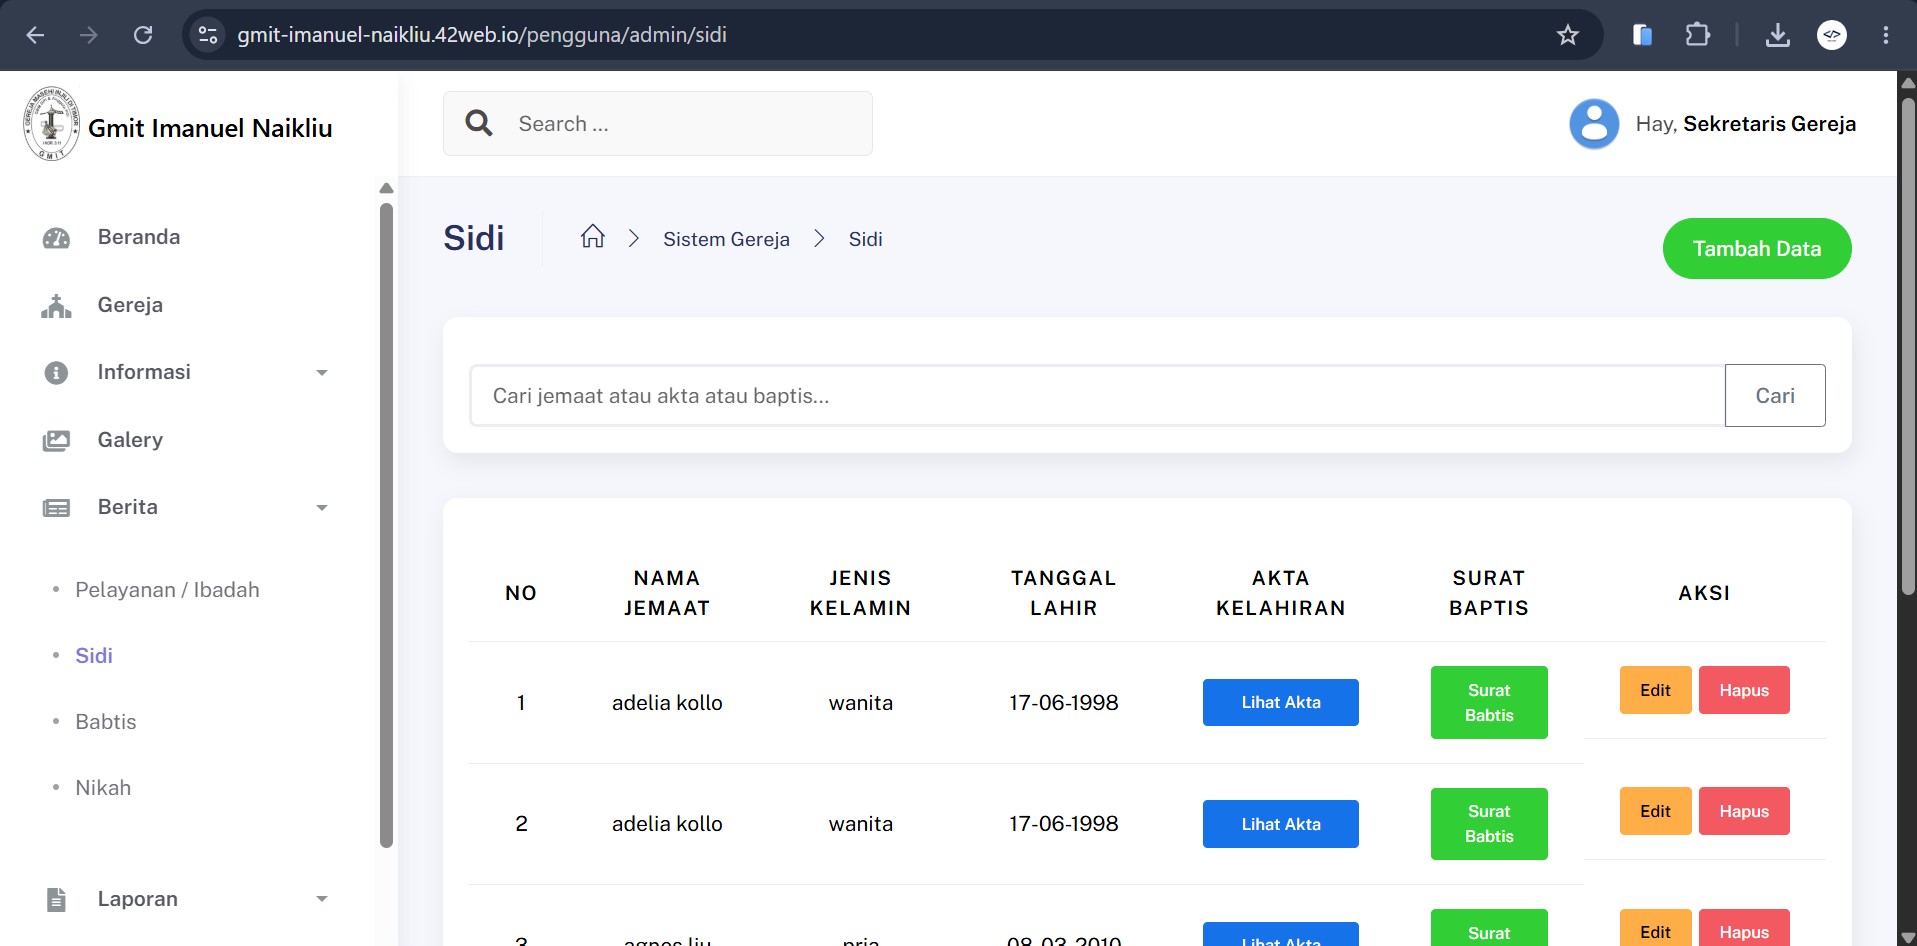Click the Gmit church logo
The height and width of the screenshot is (946, 1917).
(x=51, y=124)
